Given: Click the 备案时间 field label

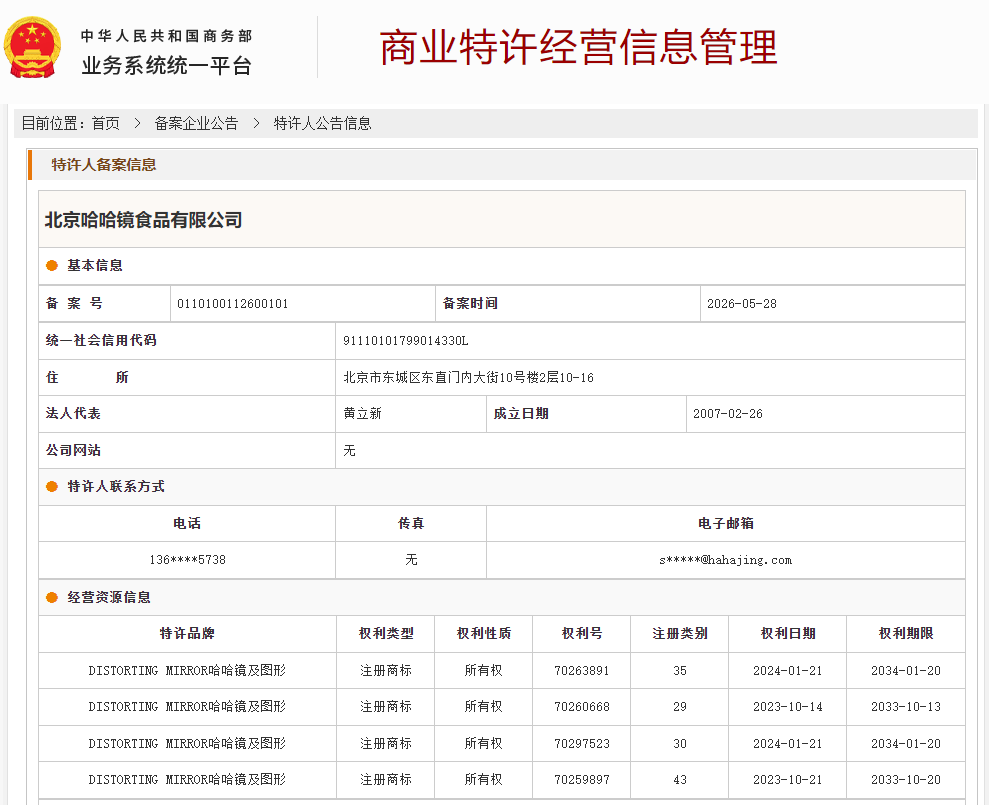Looking at the screenshot, I should (471, 303).
